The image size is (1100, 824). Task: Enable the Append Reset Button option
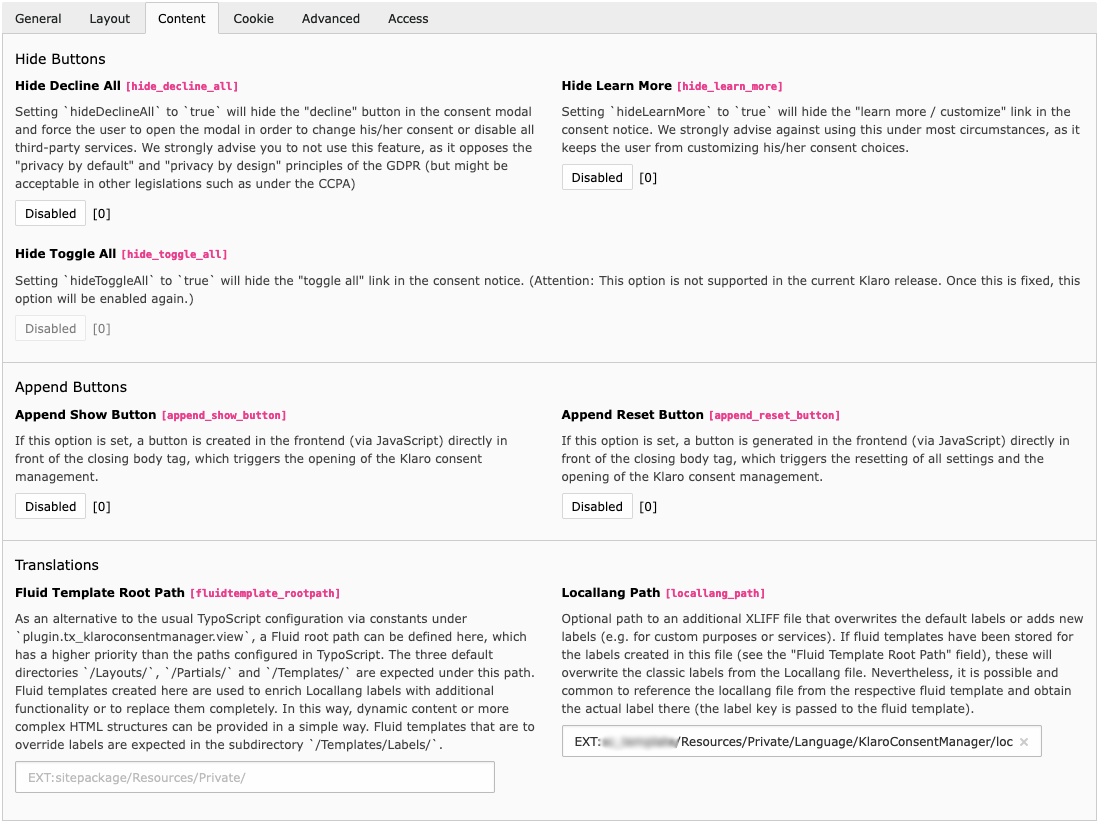point(597,506)
